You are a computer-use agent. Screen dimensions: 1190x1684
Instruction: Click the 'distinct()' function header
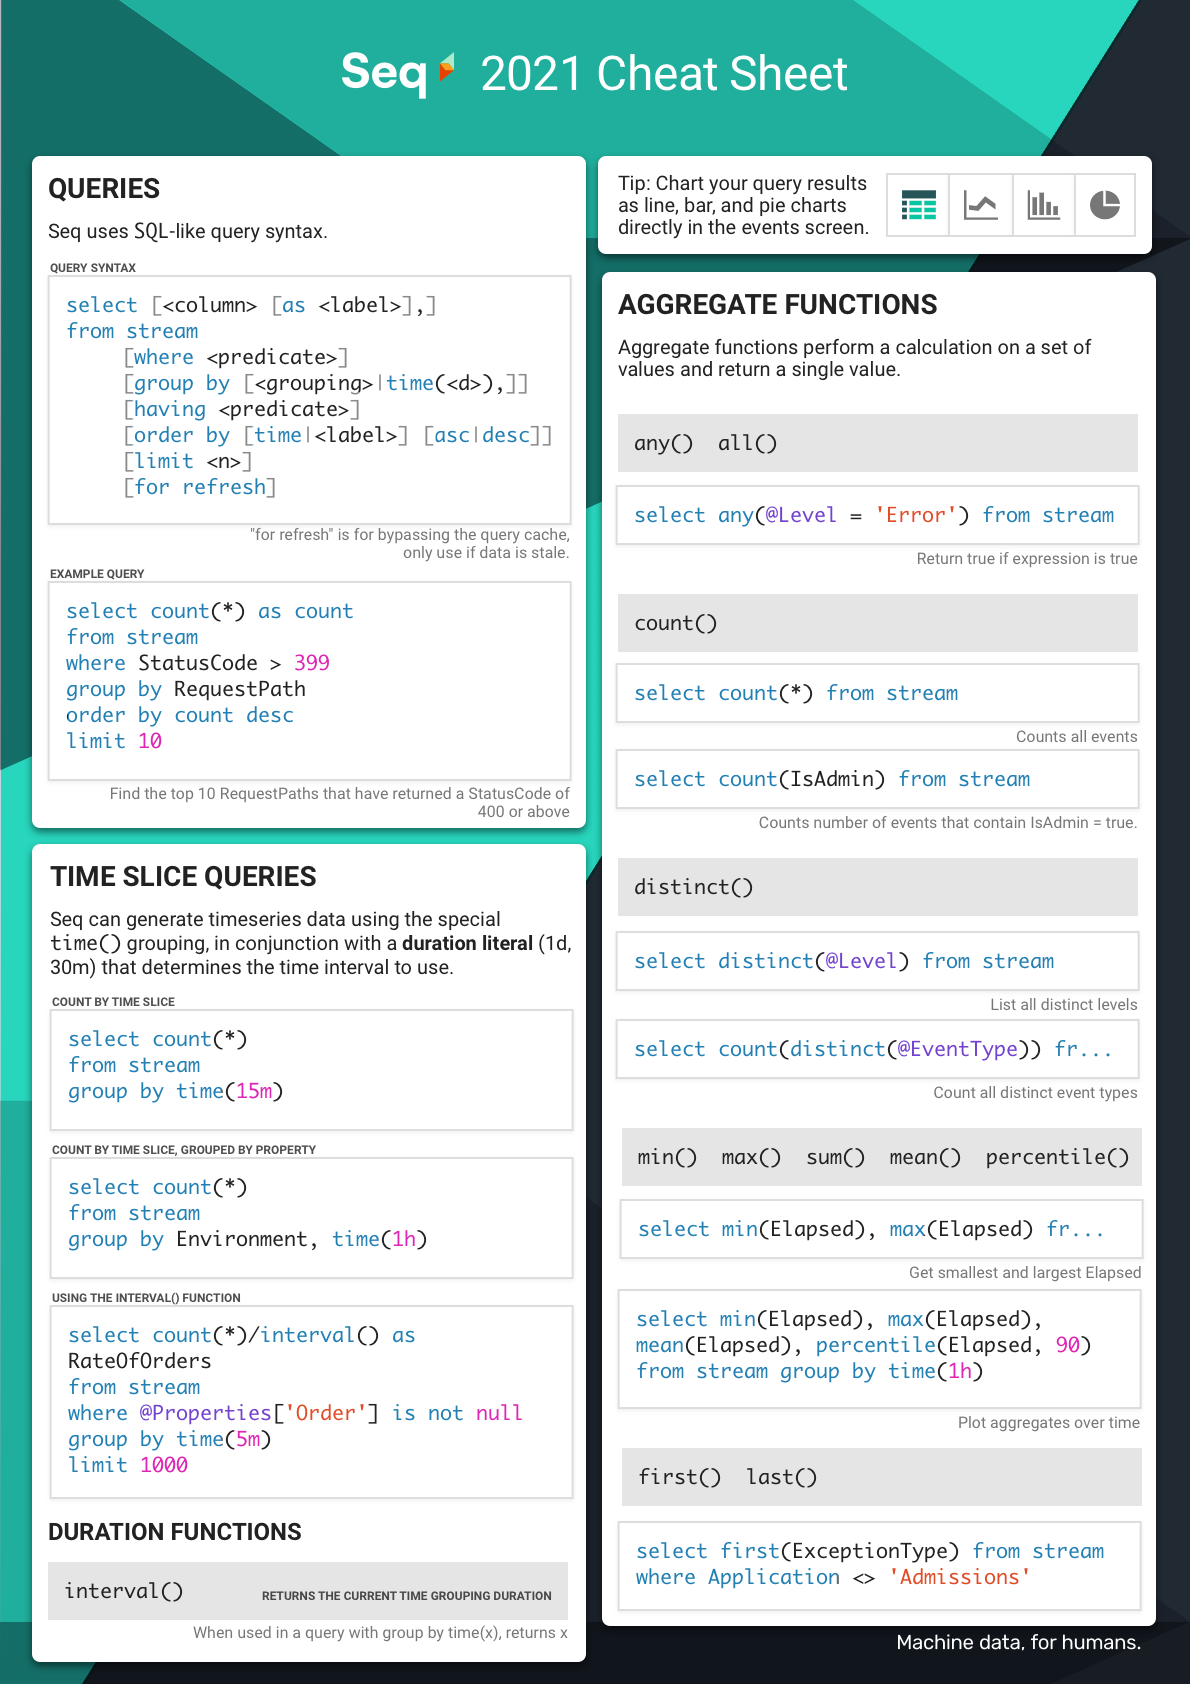coord(878,887)
